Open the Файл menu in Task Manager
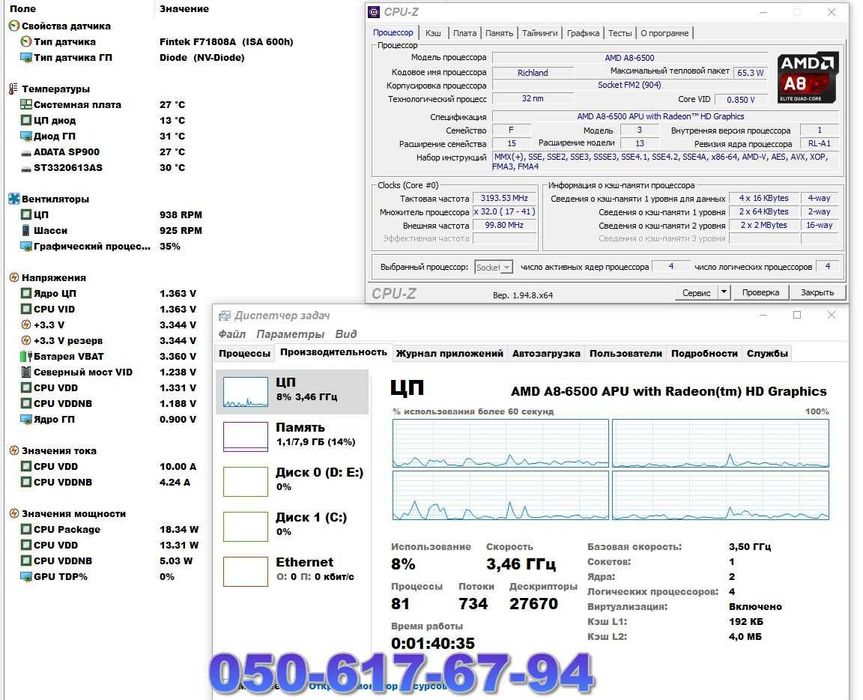 click(232, 334)
